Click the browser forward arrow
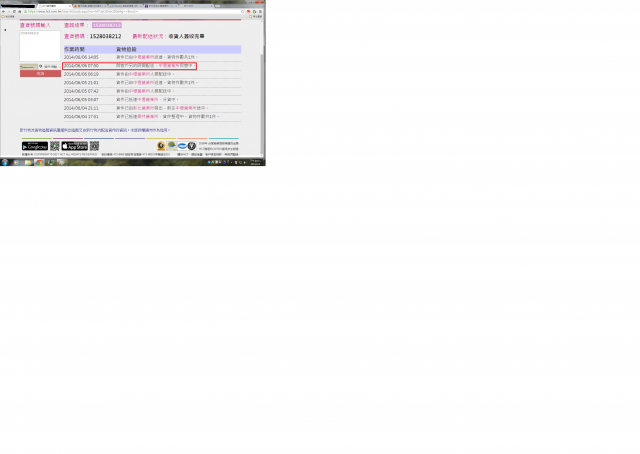 (x=9, y=11)
